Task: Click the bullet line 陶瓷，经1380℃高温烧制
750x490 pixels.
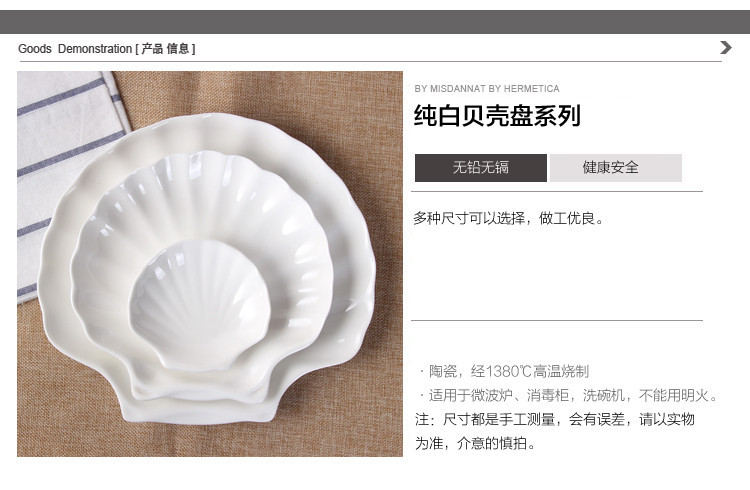Action: tap(504, 371)
